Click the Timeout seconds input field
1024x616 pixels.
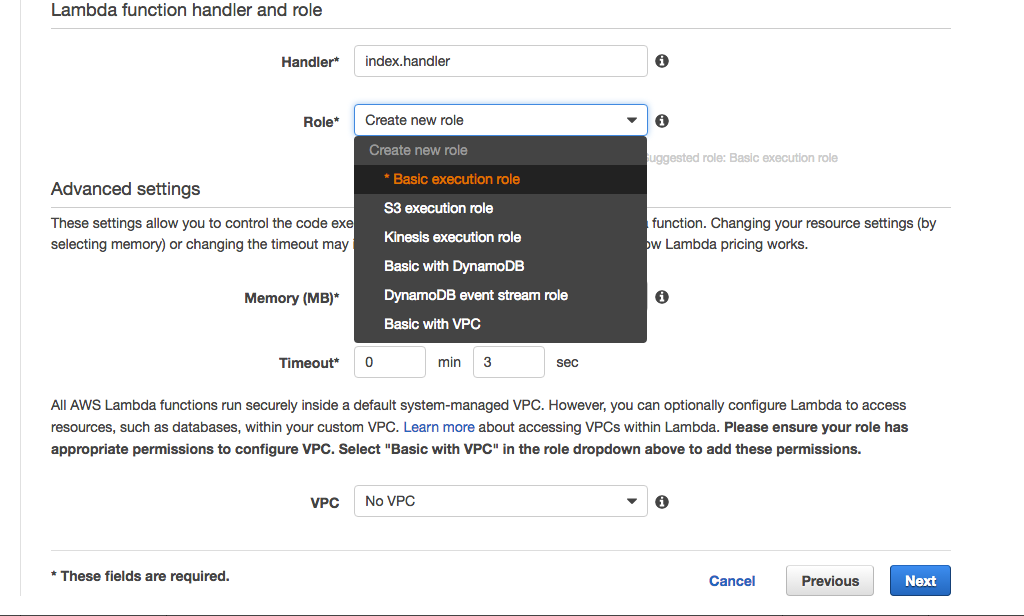[x=508, y=361]
